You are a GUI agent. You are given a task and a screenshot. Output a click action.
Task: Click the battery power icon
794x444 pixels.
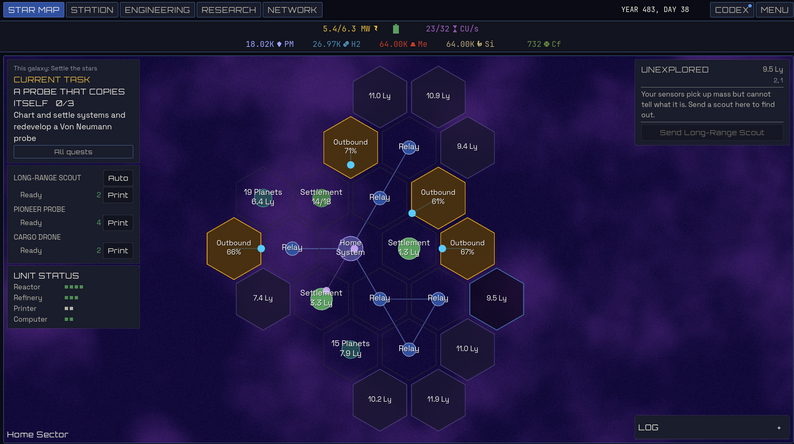click(396, 29)
